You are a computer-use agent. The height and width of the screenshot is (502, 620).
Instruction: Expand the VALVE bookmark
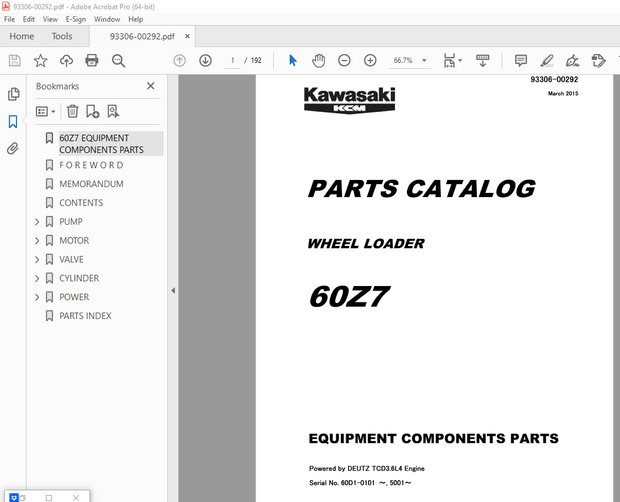pos(37,260)
